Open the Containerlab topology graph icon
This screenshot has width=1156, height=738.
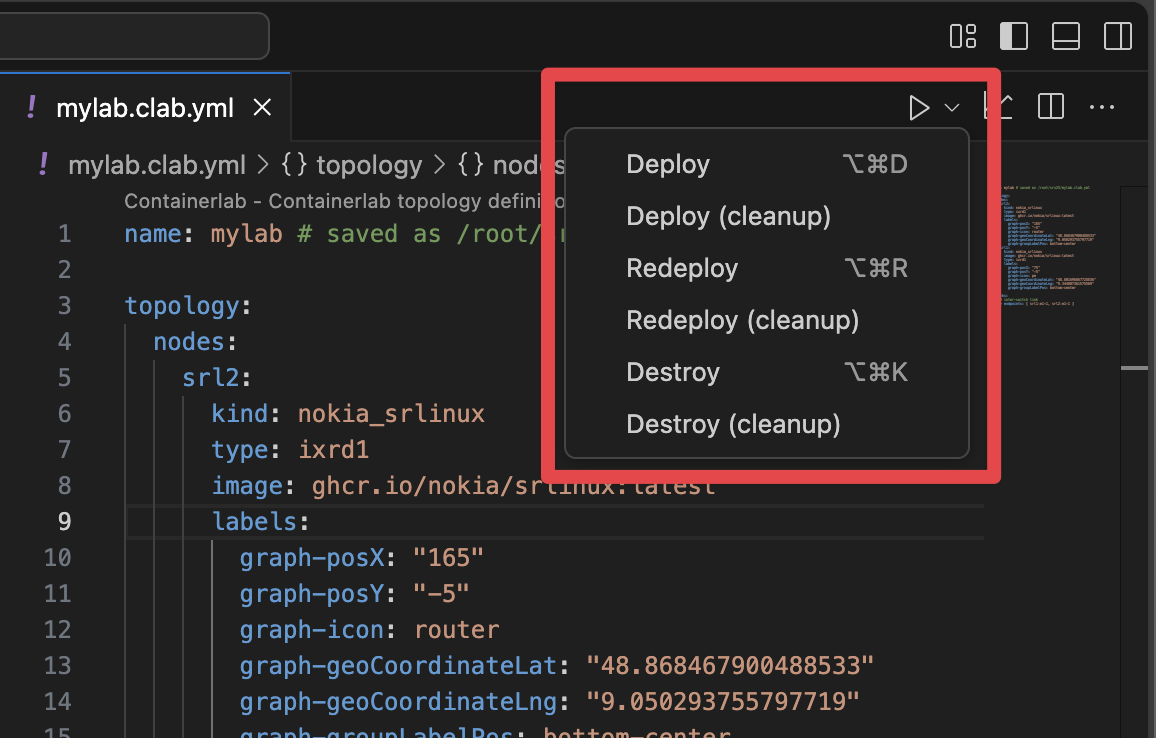tap(999, 107)
